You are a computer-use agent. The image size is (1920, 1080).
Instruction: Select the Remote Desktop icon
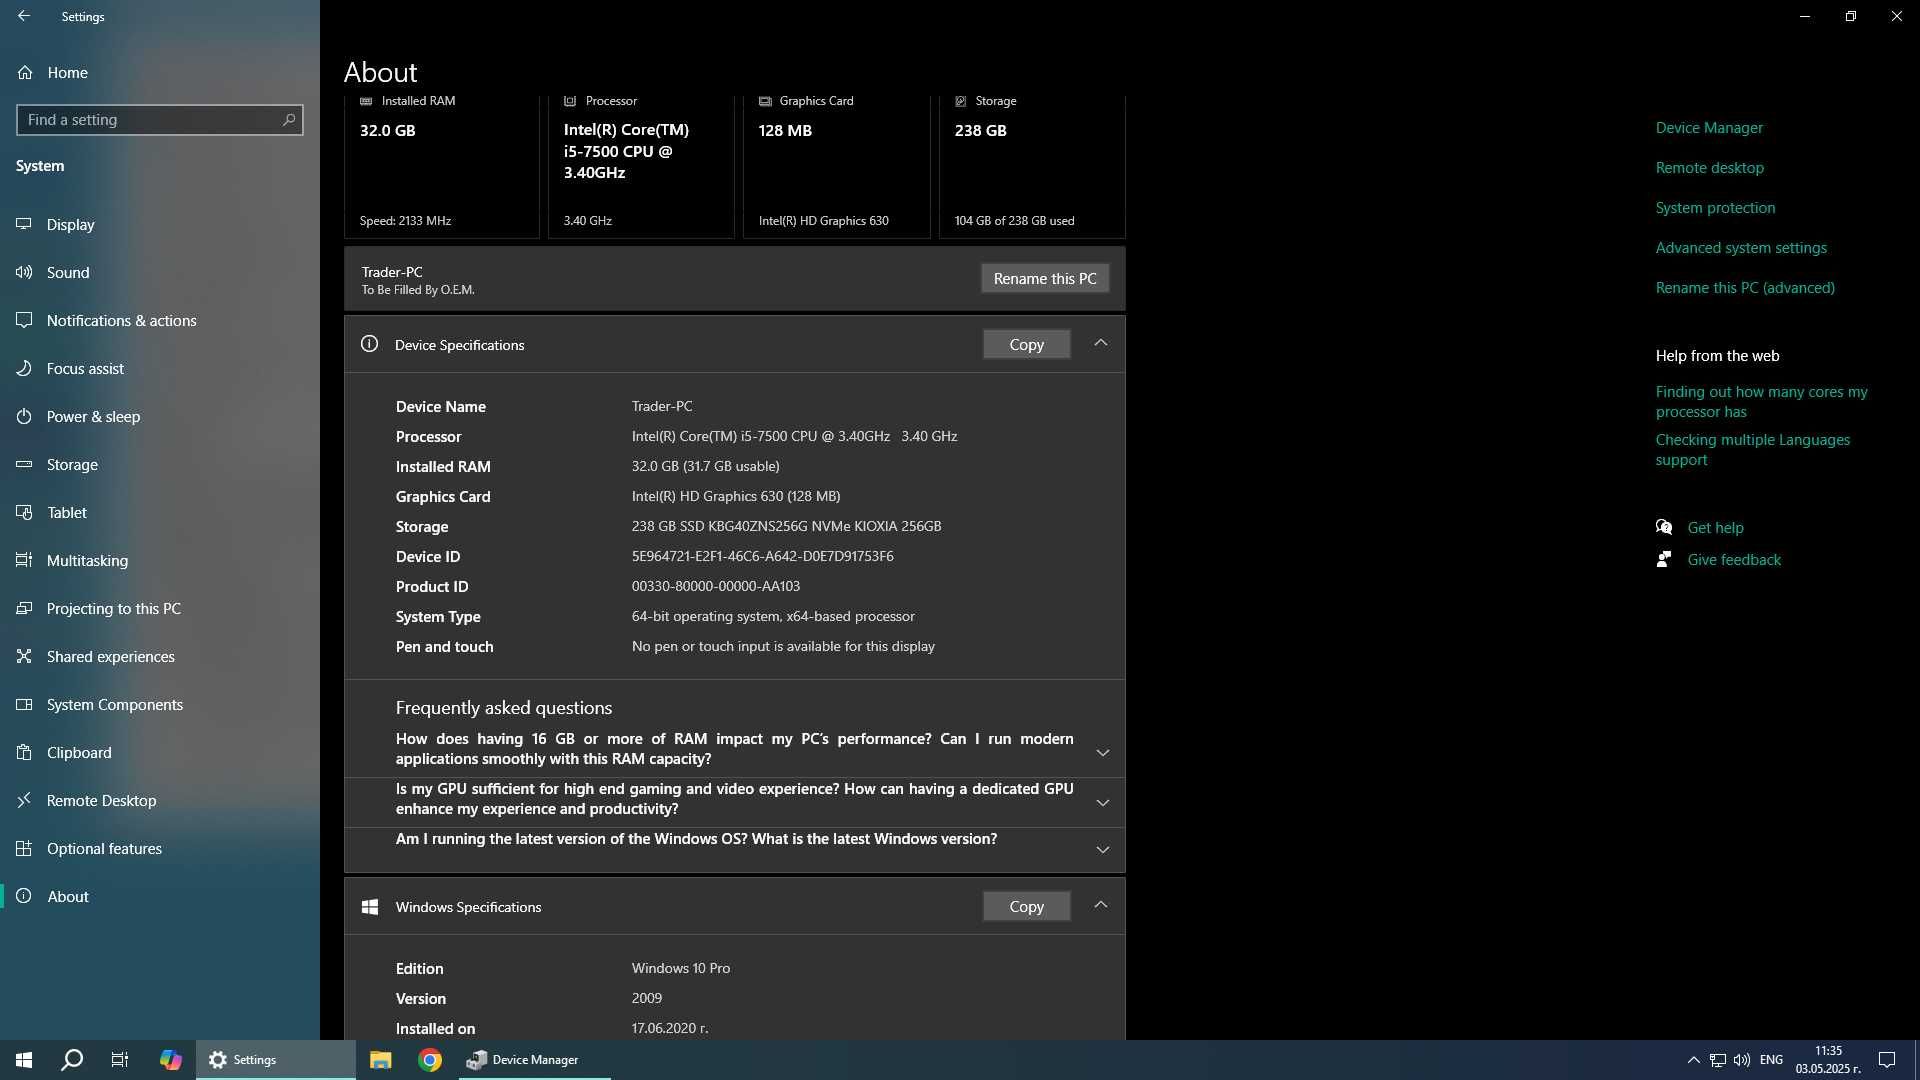point(24,800)
